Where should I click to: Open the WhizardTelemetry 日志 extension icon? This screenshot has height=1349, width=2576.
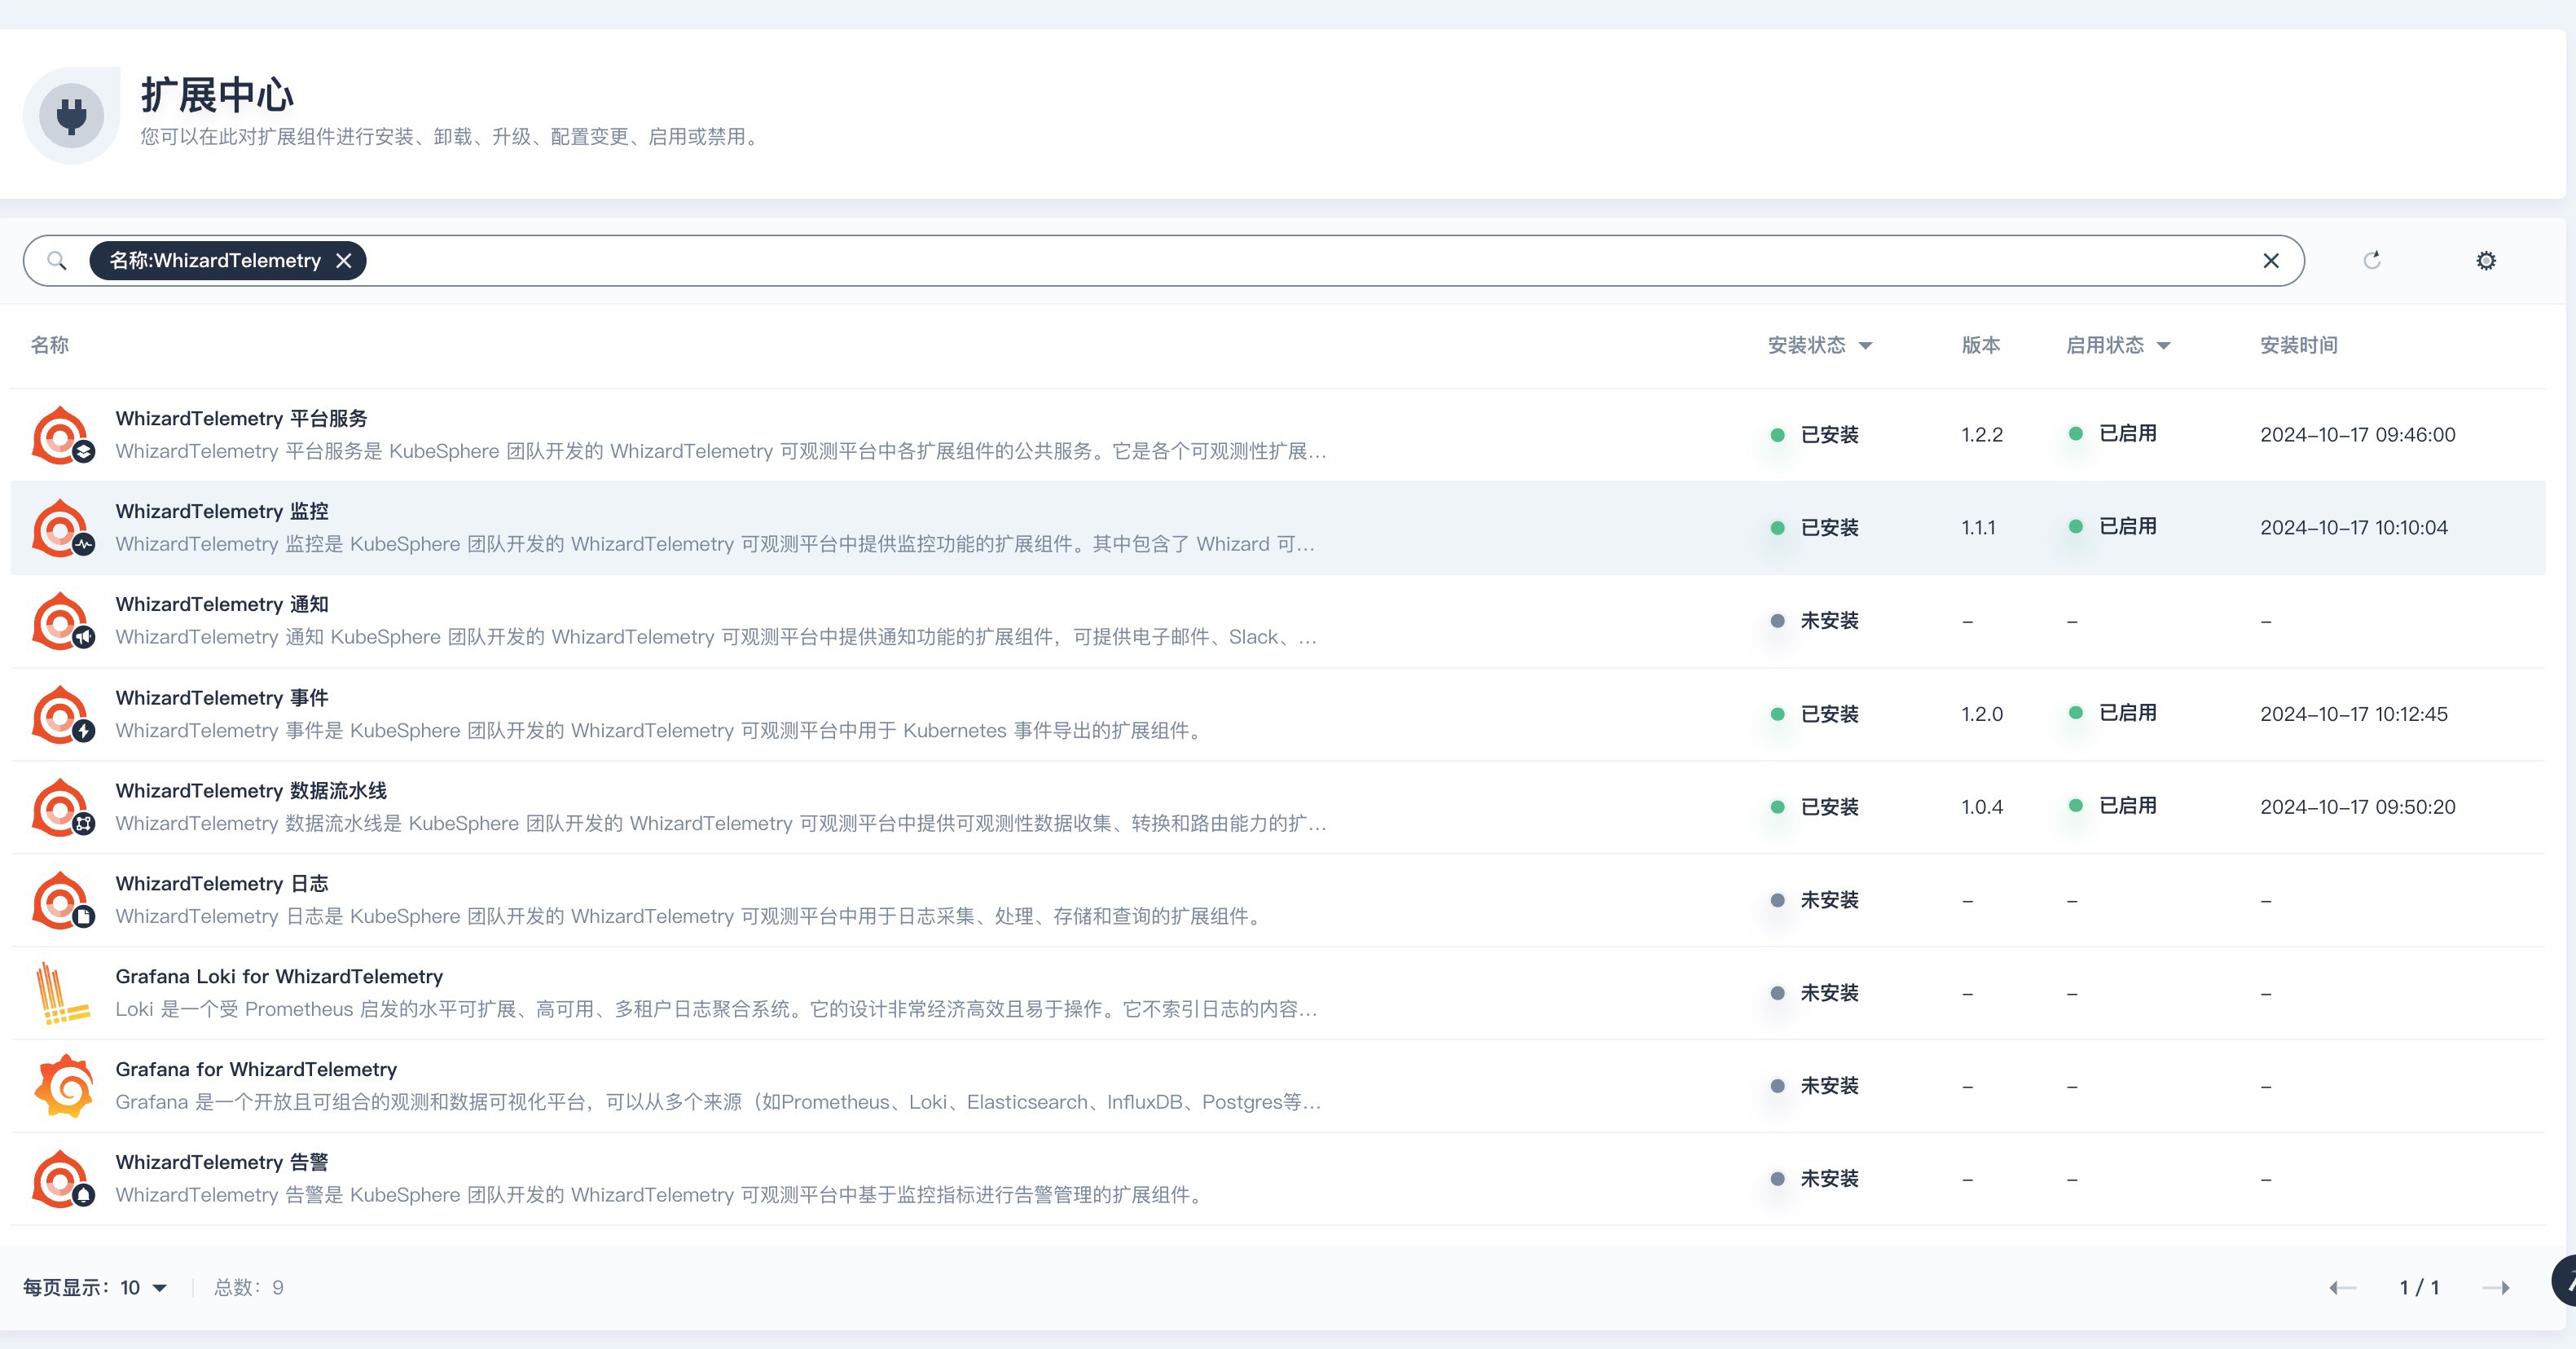point(63,900)
